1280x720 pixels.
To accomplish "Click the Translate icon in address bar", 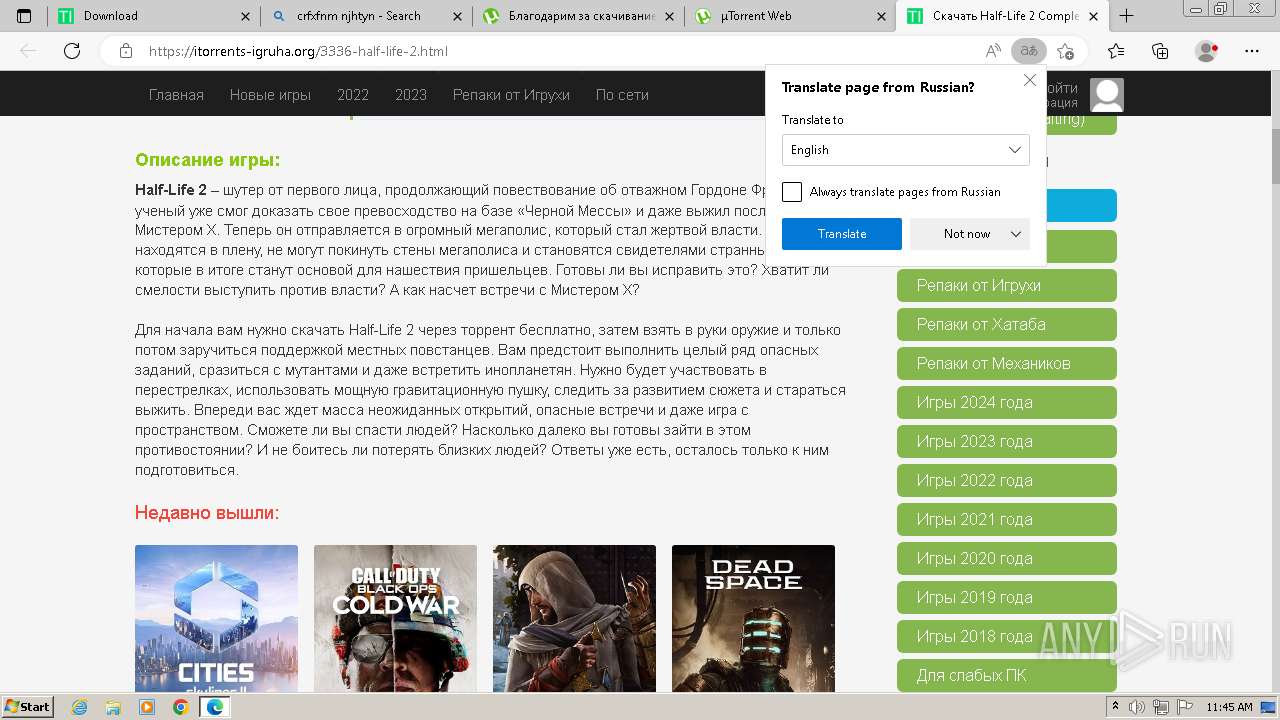I will (1028, 51).
